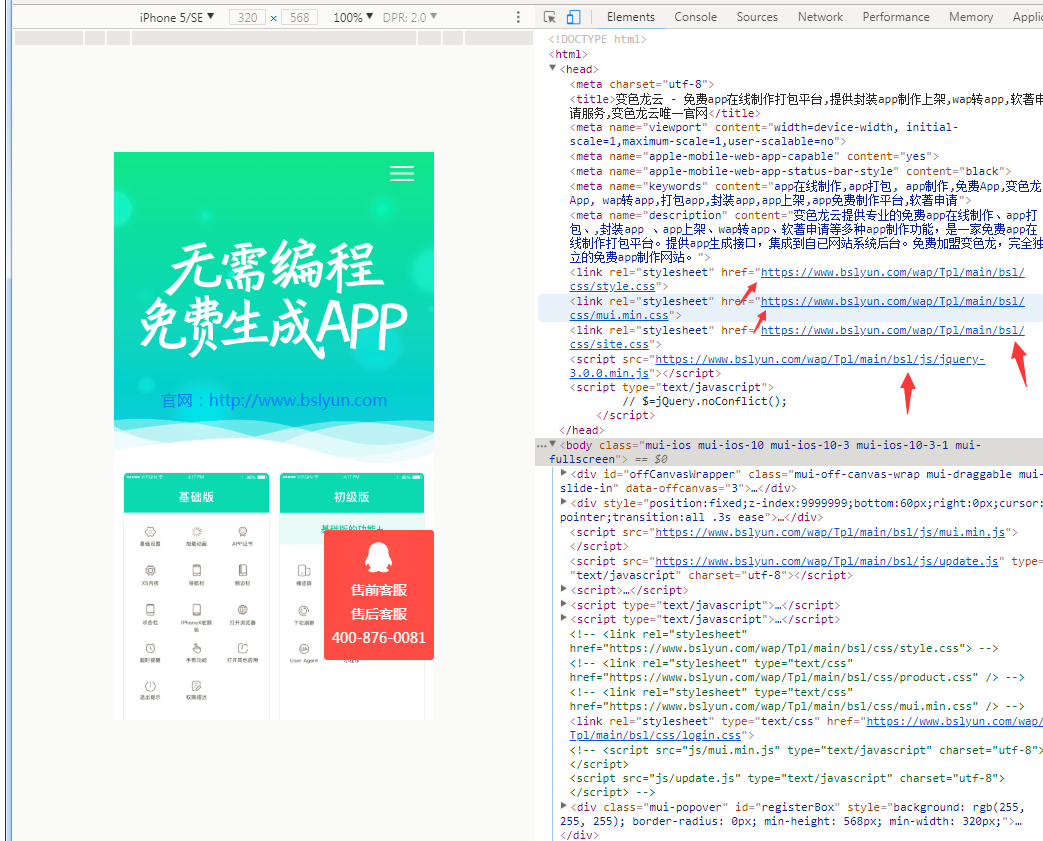1043x841 pixels.
Task: Click the 售前客服 support button
Action: [378, 590]
